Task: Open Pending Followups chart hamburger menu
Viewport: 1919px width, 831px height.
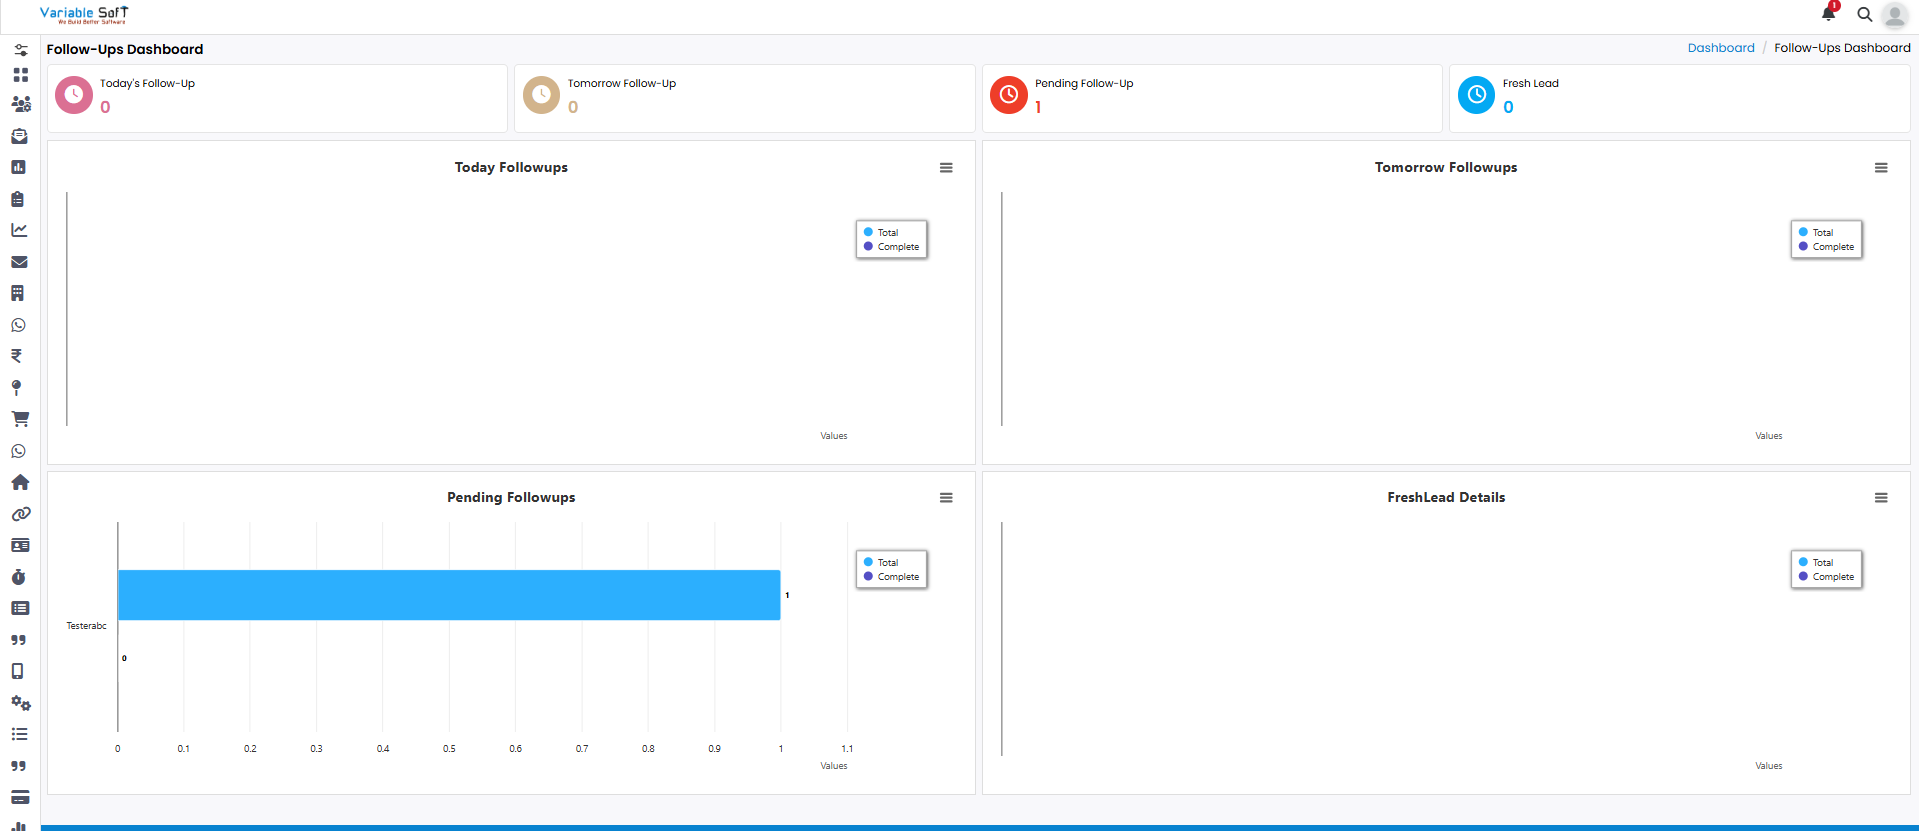Action: click(x=946, y=498)
